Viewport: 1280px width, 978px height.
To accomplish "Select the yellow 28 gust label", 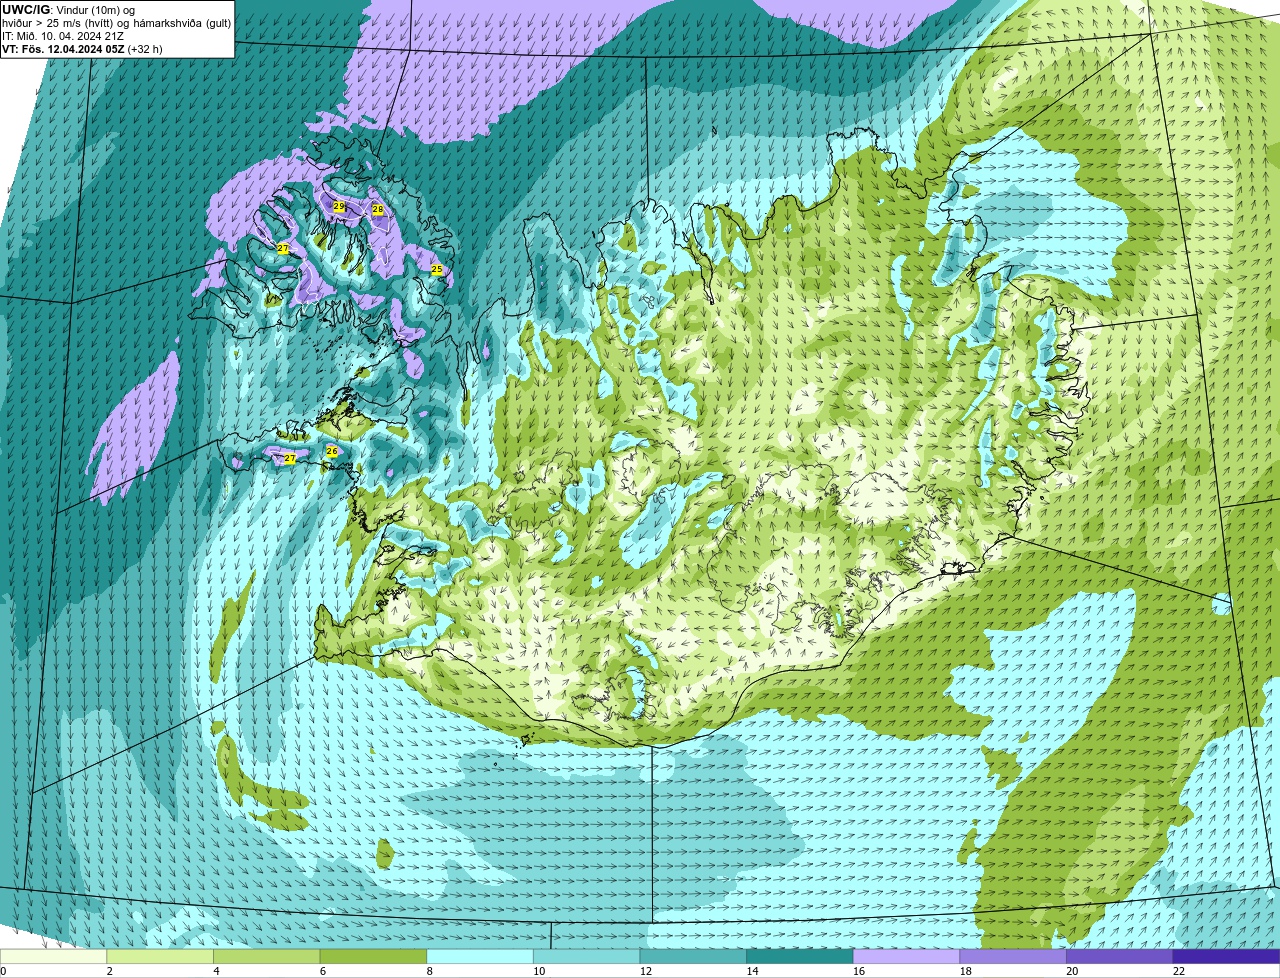I will 378,209.
